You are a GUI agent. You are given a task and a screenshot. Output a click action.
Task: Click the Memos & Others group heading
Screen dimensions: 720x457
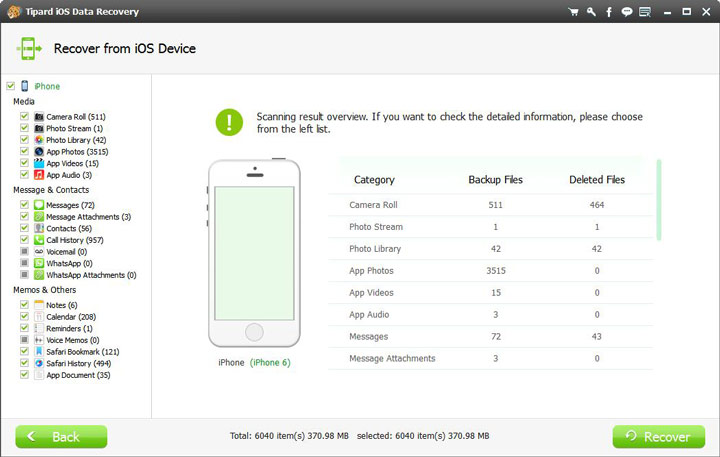pos(45,290)
